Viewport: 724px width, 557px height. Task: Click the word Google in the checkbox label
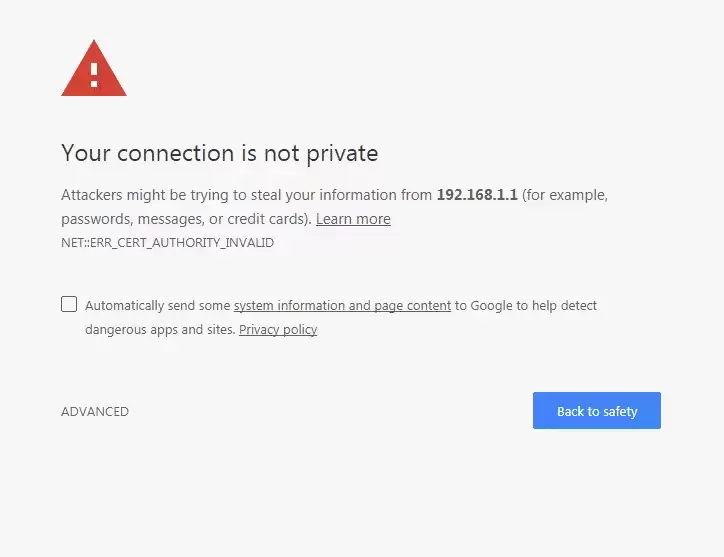490,305
